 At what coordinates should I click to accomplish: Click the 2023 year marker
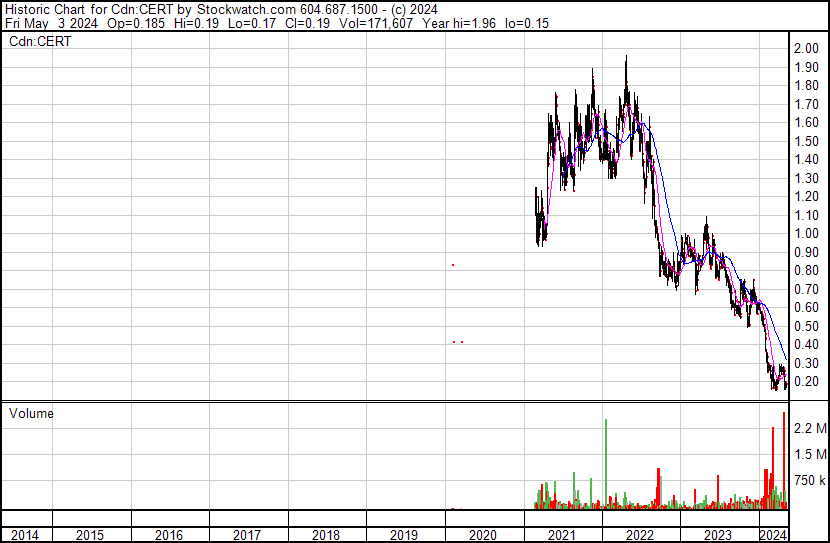717,535
